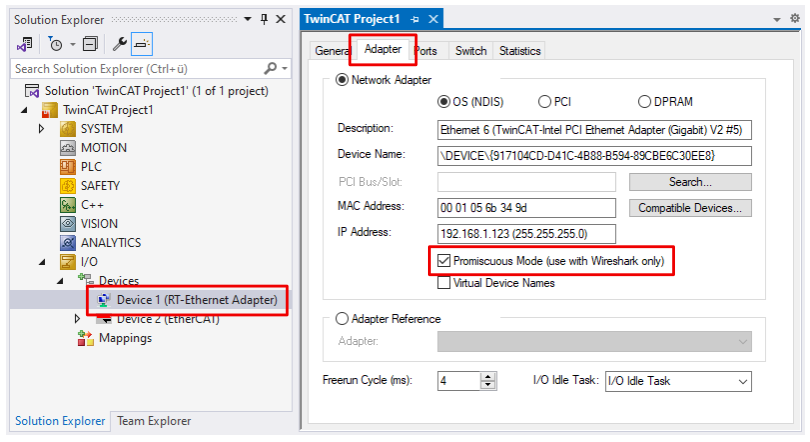The width and height of the screenshot is (810, 442).
Task: Open the search options dropdown arrow
Action: tap(285, 69)
